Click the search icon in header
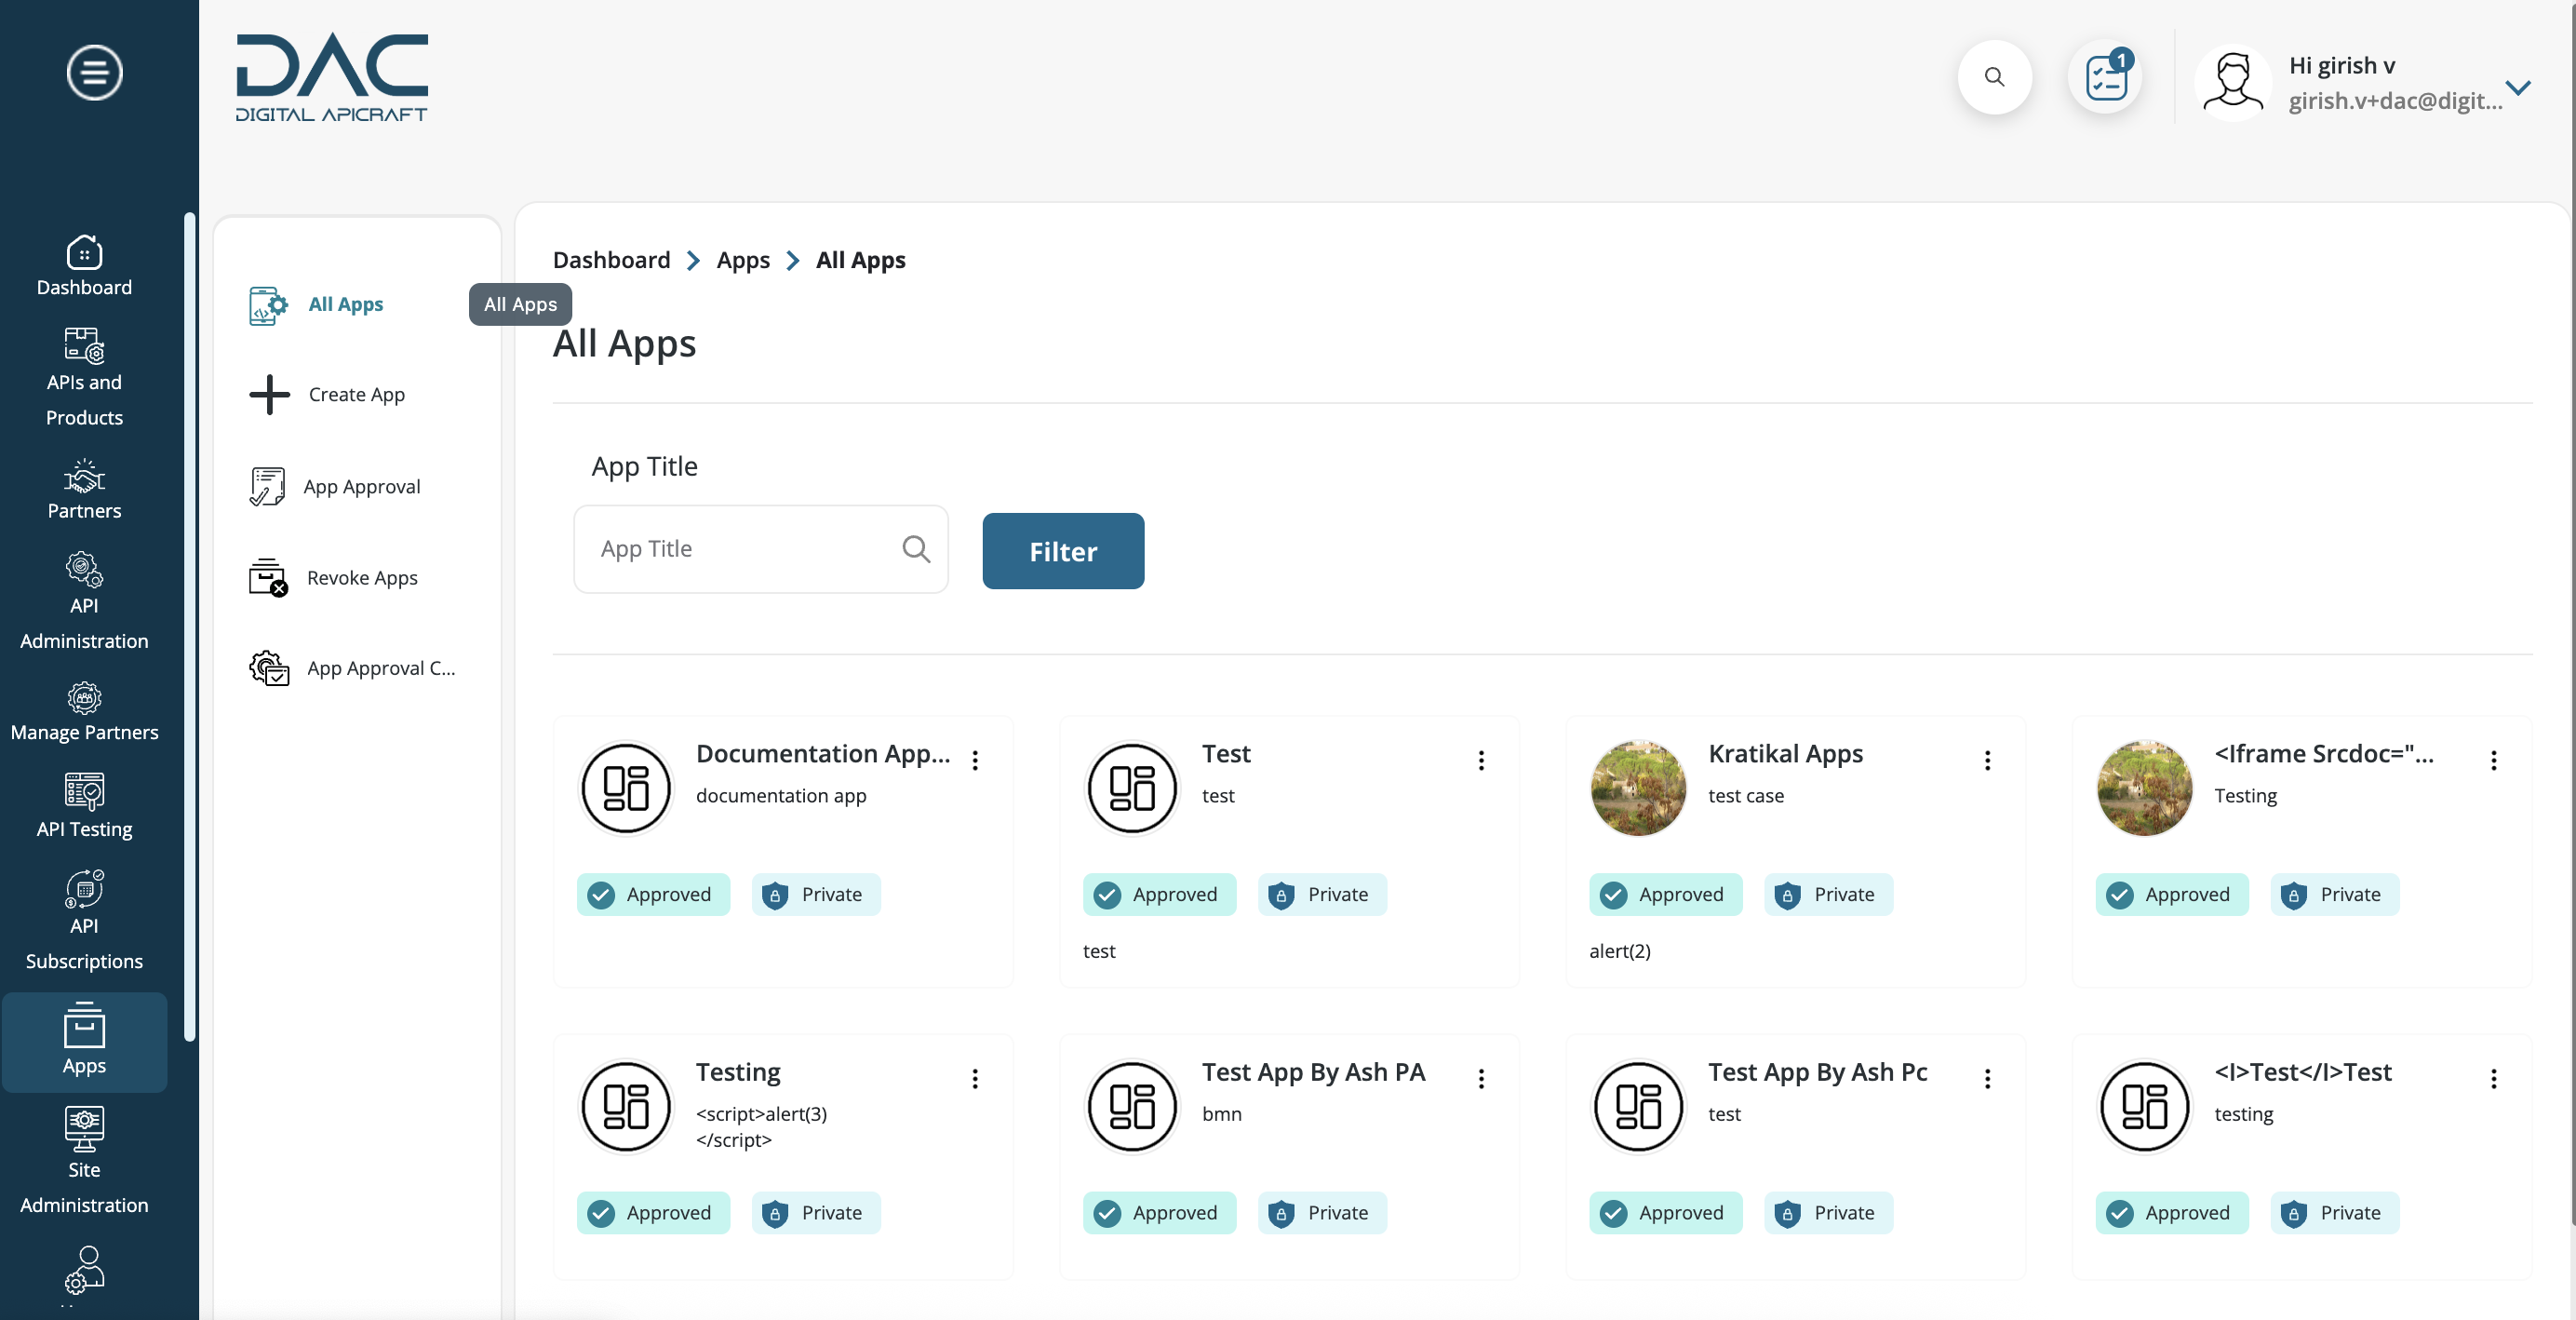Screen dimensions: 2576x1320 point(1993,77)
